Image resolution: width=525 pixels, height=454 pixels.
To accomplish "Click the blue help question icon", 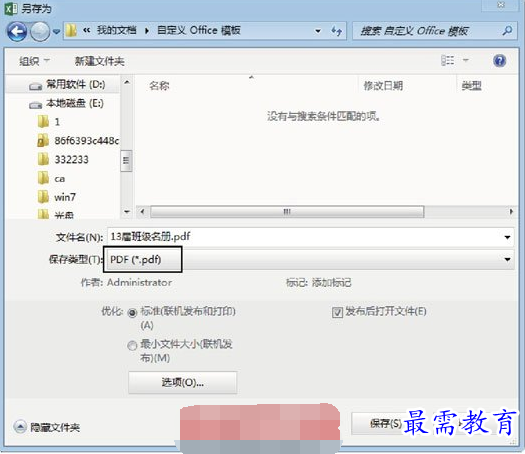I will click(499, 61).
